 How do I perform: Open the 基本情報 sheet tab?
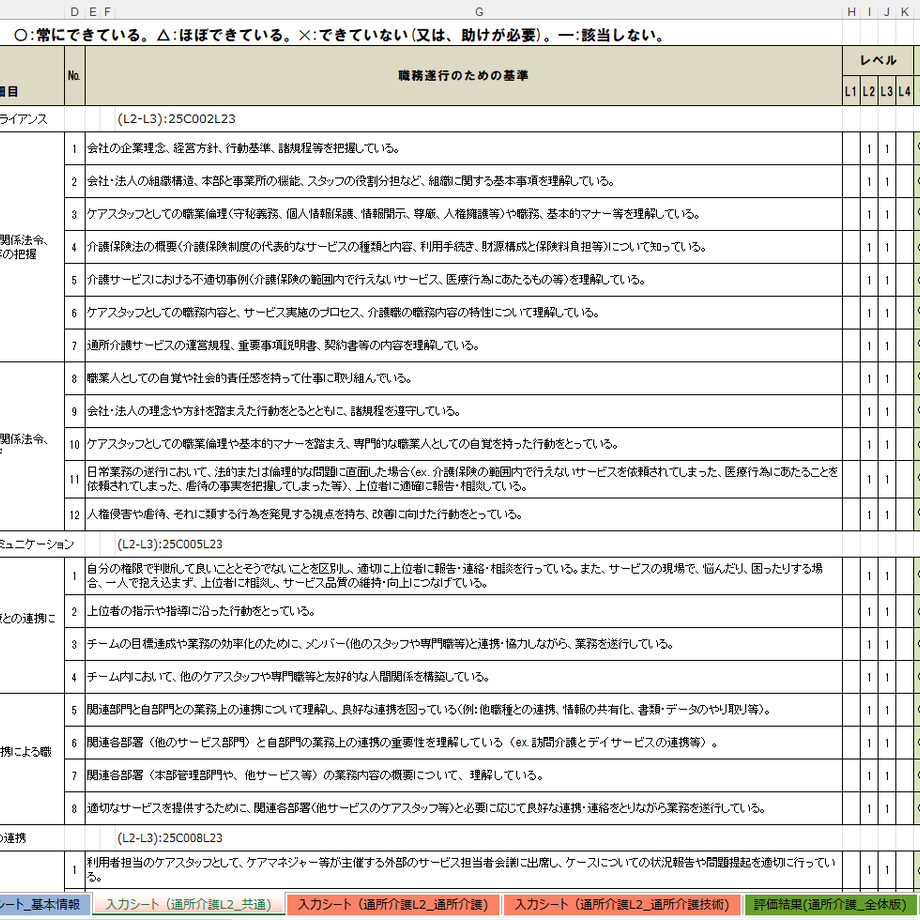(x=44, y=904)
